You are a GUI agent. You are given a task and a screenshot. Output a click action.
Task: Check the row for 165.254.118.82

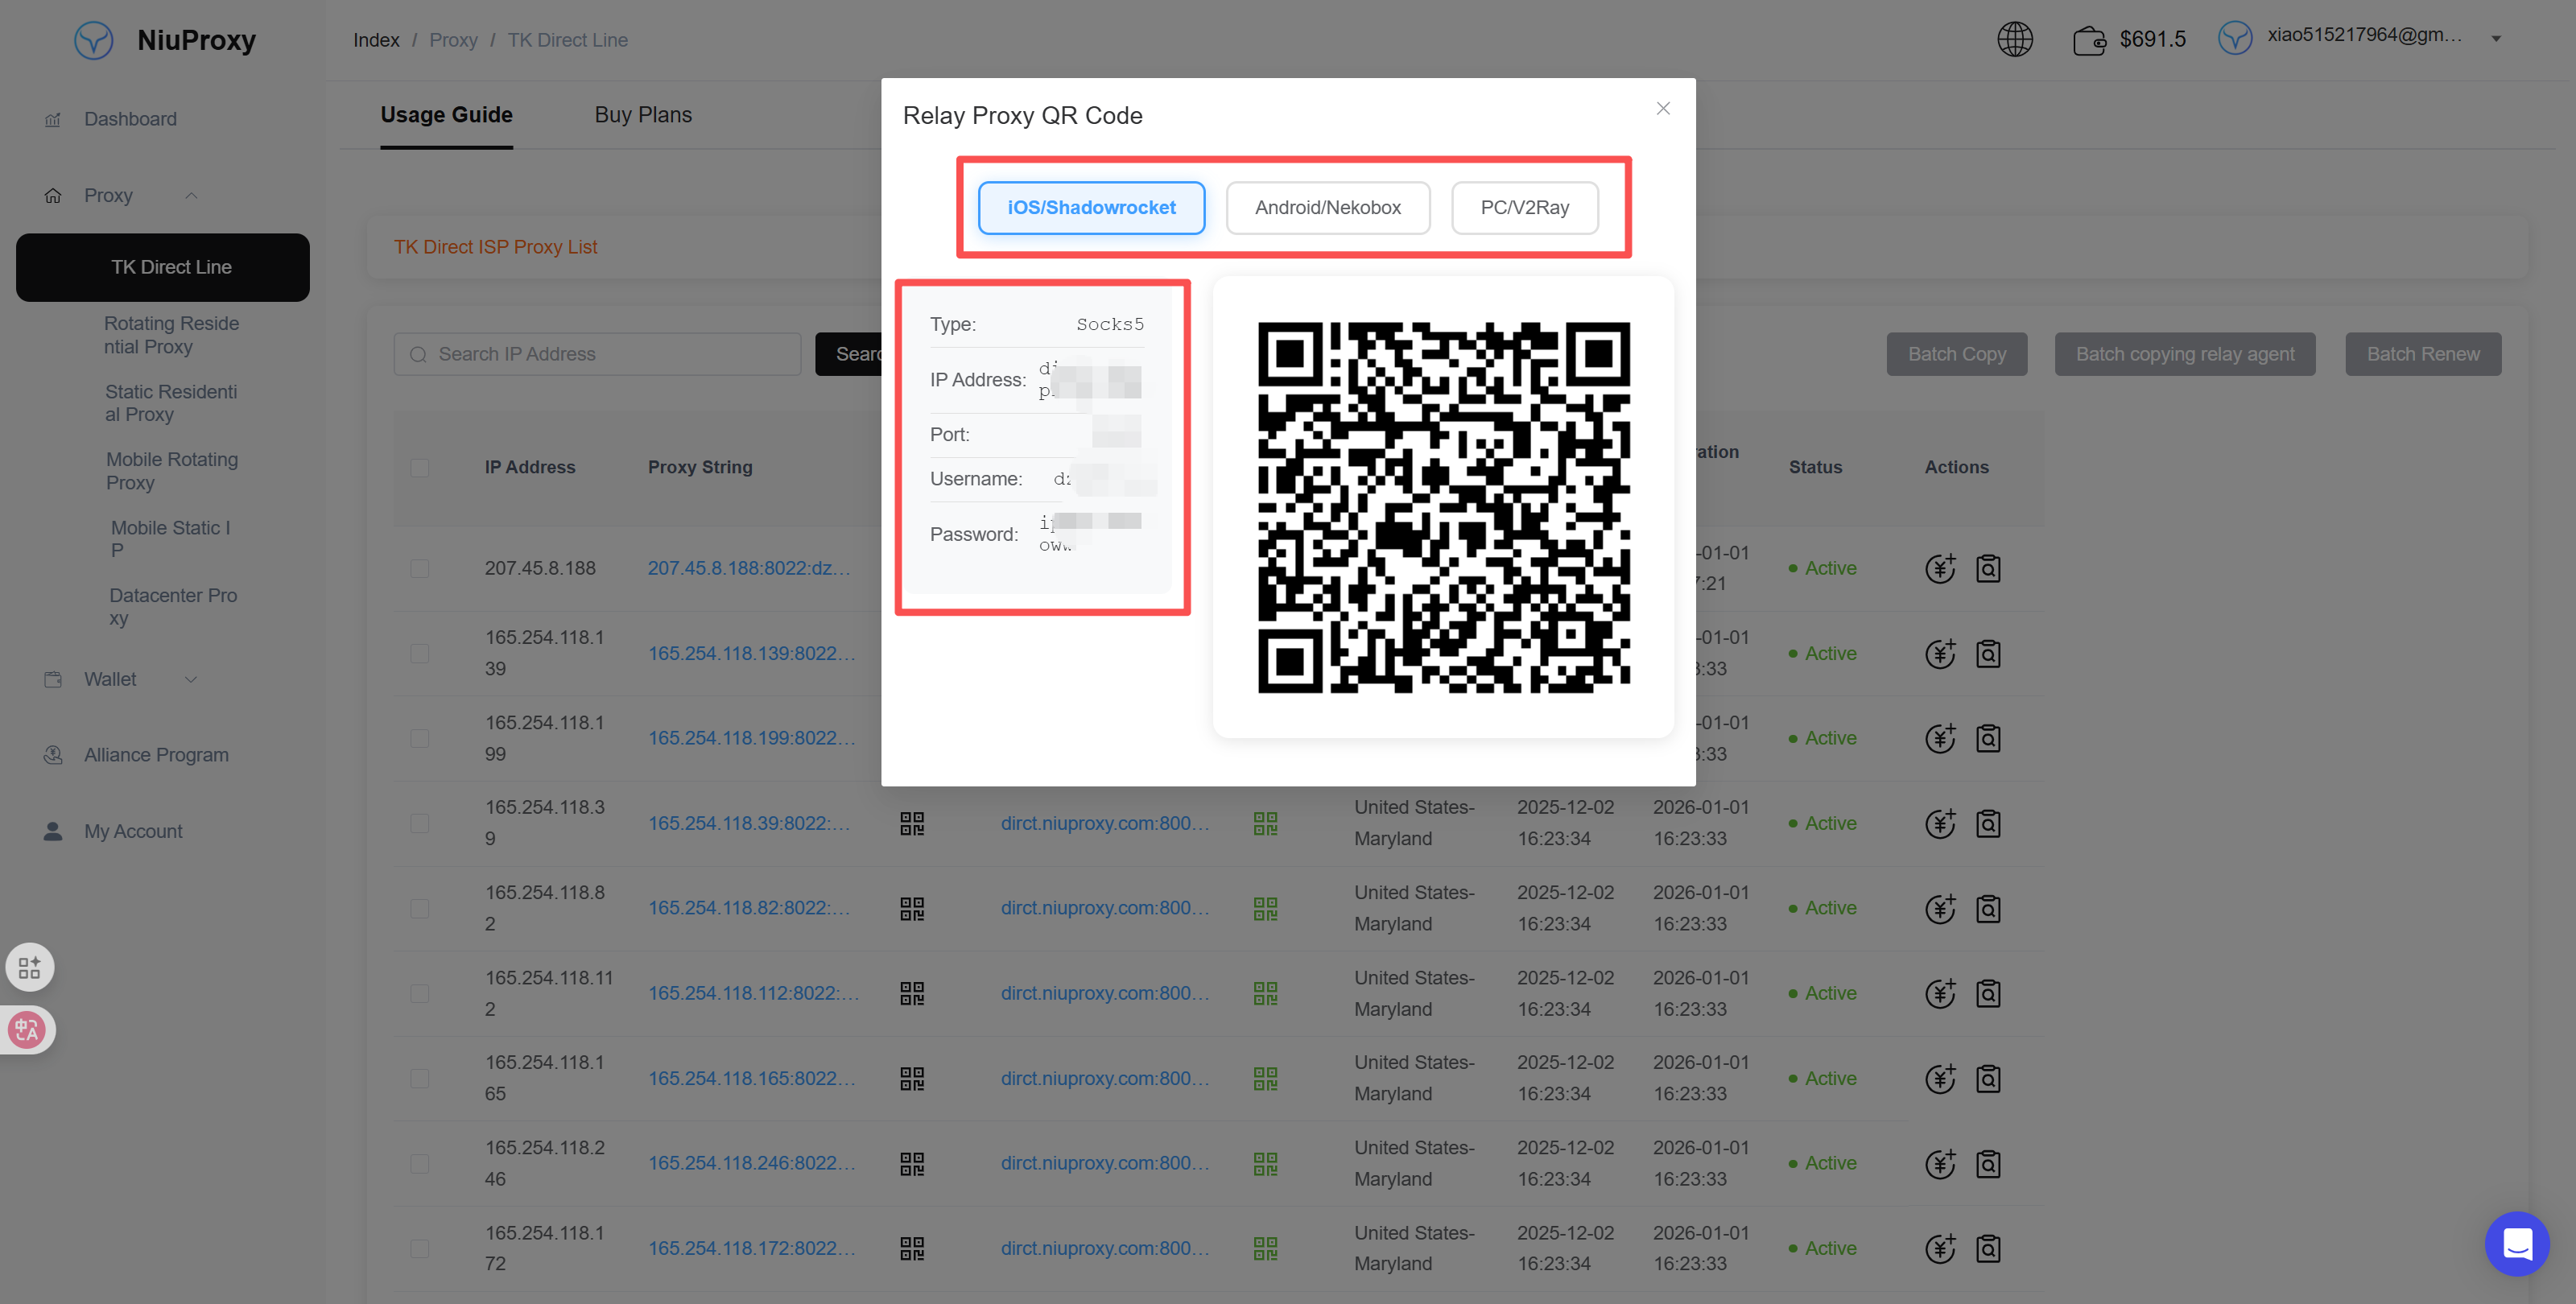420,908
